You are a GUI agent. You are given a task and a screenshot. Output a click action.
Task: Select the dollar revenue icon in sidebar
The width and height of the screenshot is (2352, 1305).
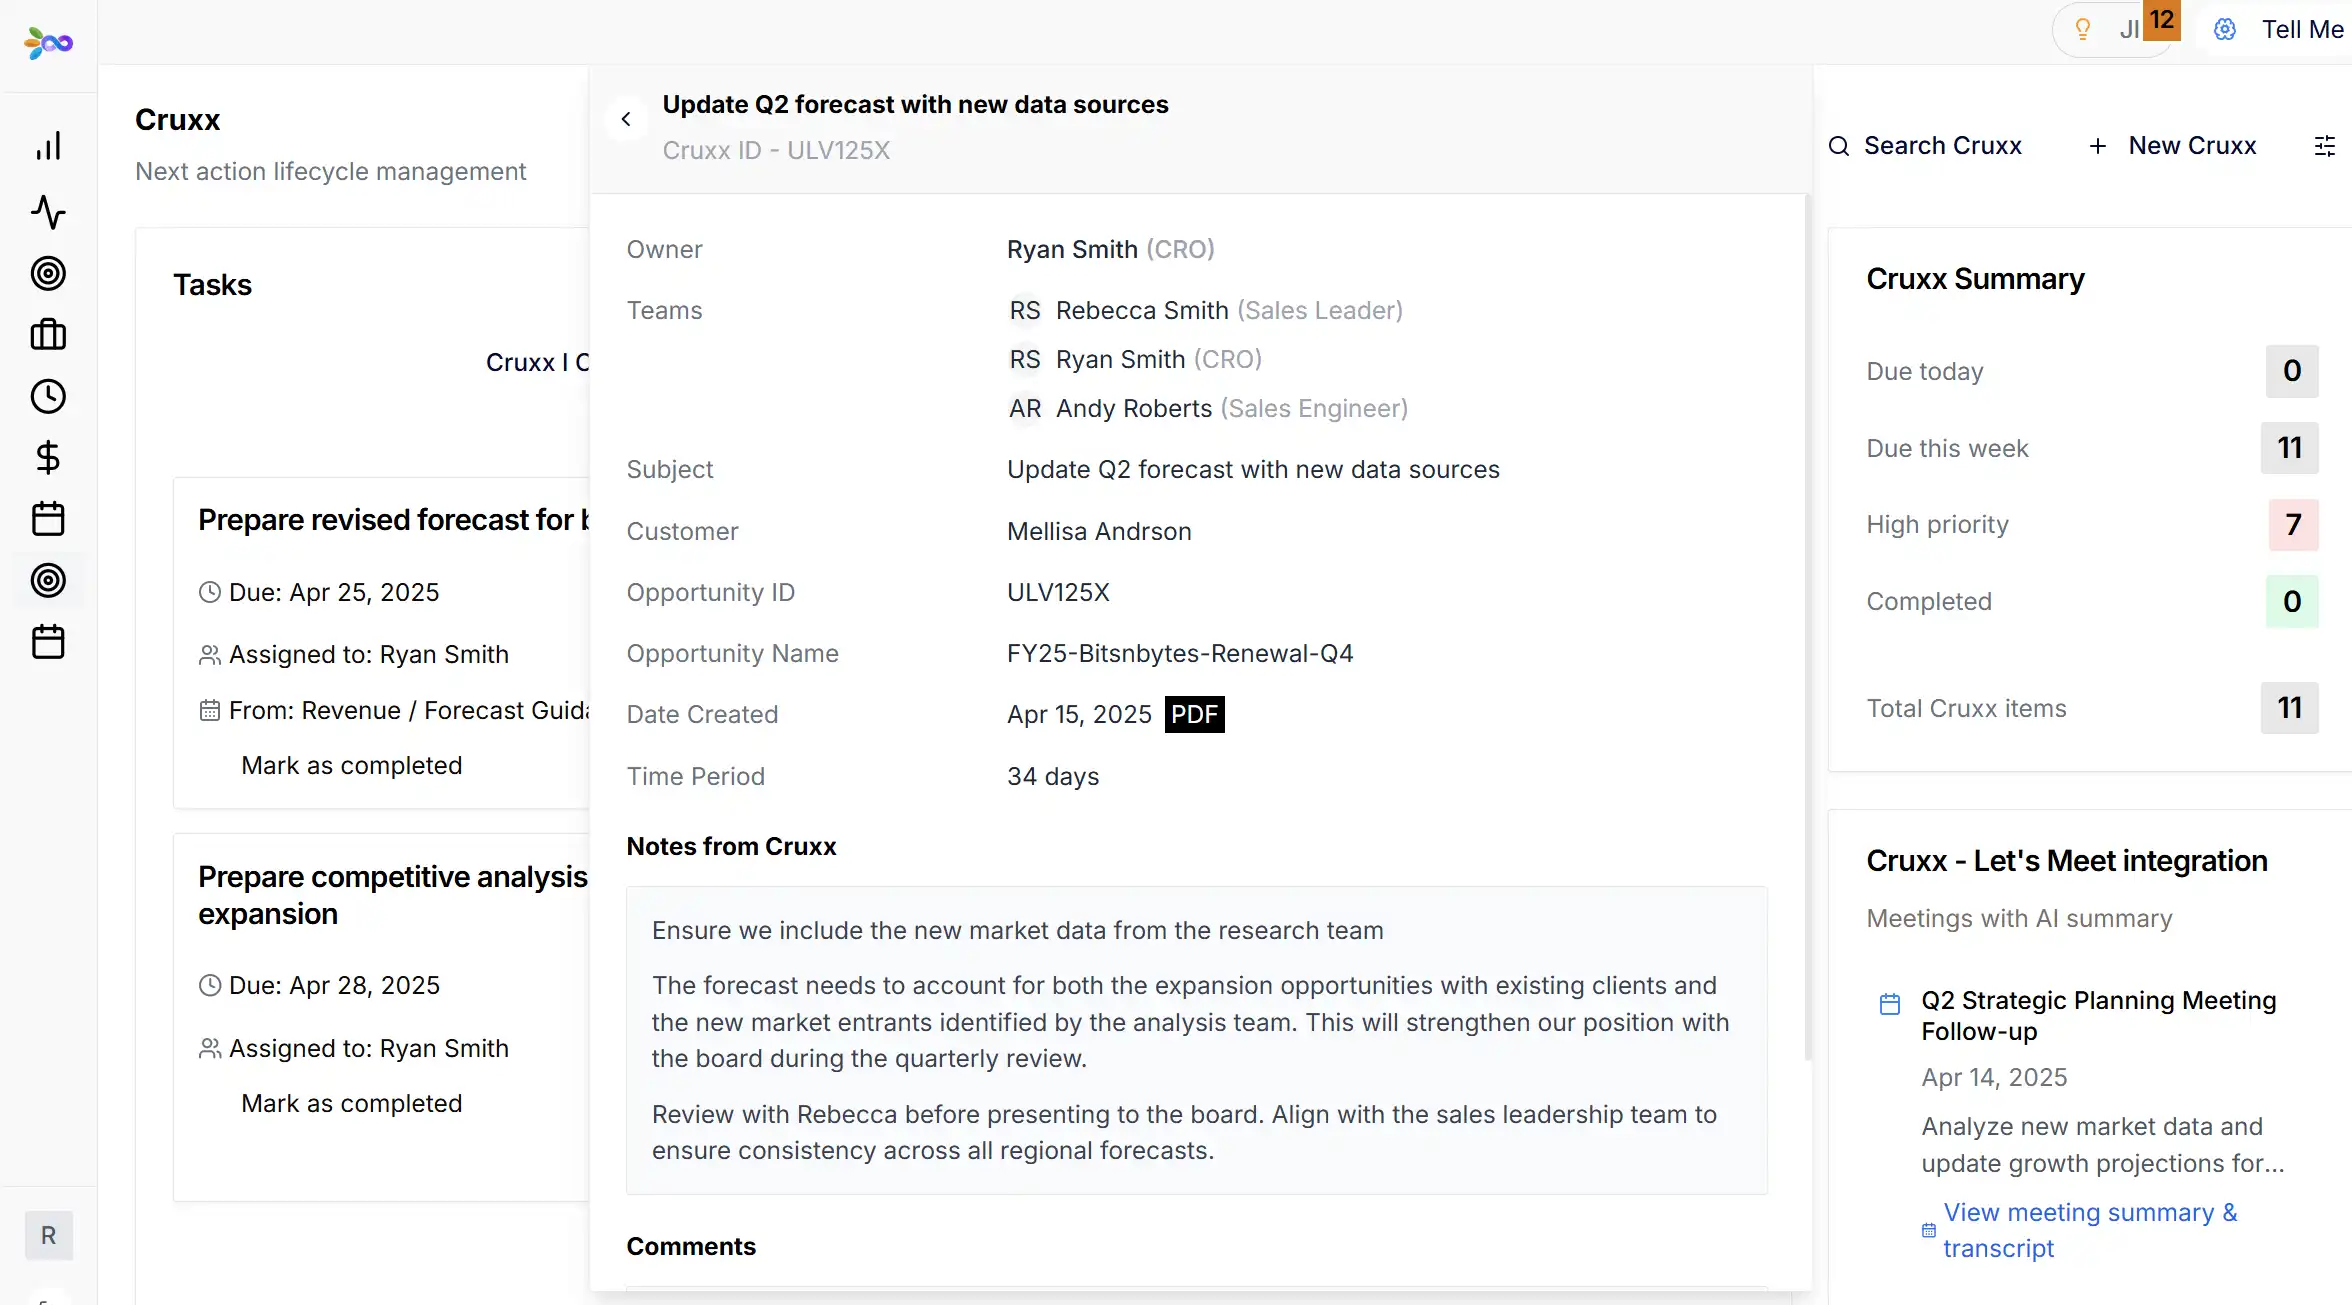(x=48, y=457)
